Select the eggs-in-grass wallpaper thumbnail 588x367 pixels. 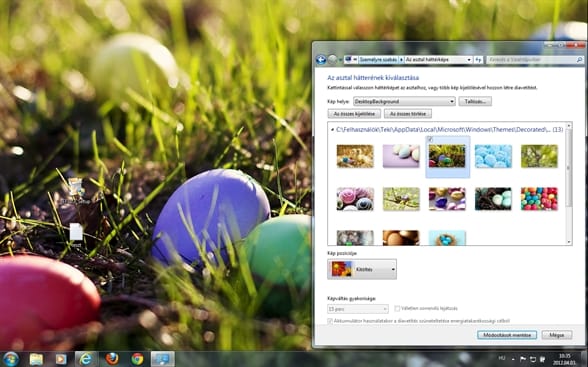click(447, 156)
